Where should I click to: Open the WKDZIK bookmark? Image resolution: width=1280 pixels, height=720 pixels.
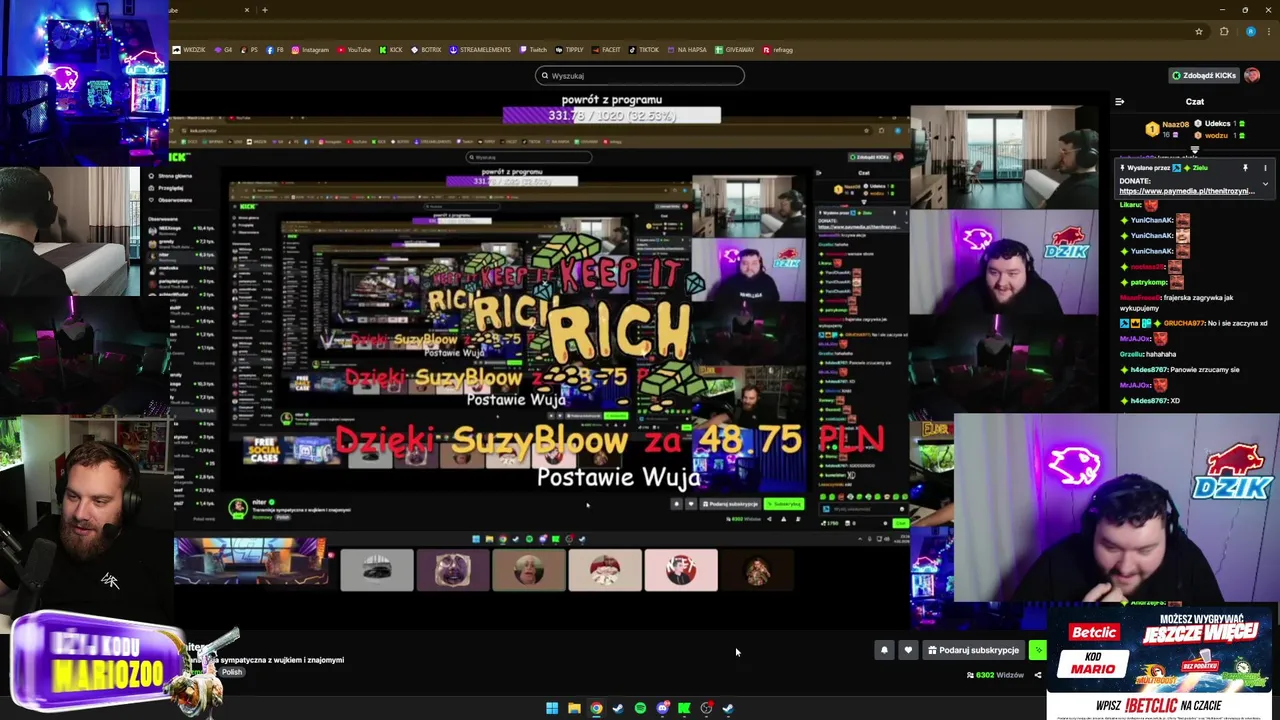[189, 49]
